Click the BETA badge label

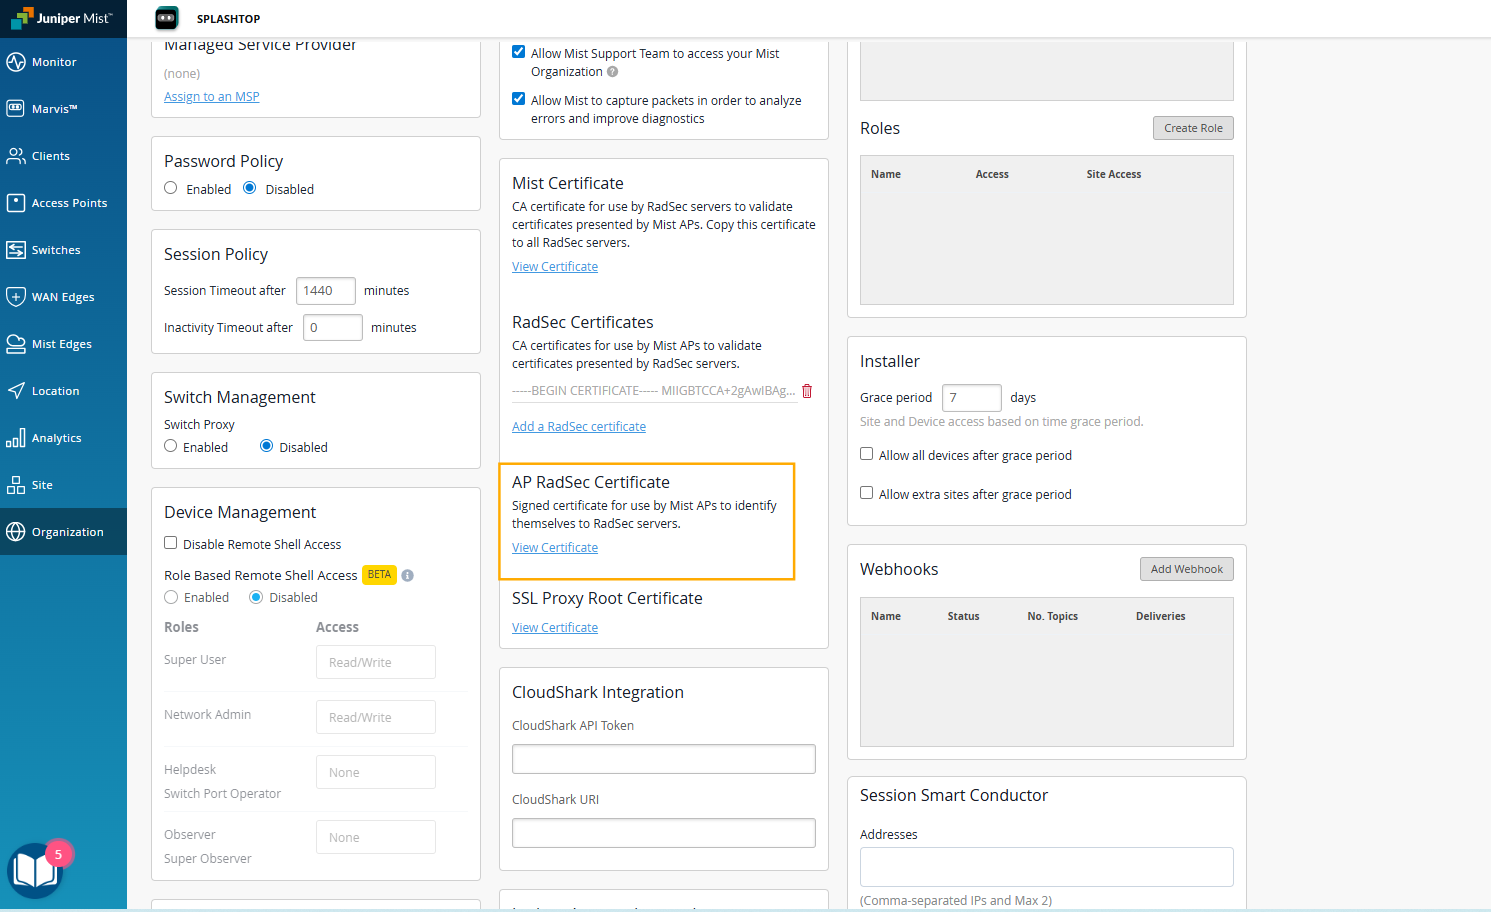[380, 575]
